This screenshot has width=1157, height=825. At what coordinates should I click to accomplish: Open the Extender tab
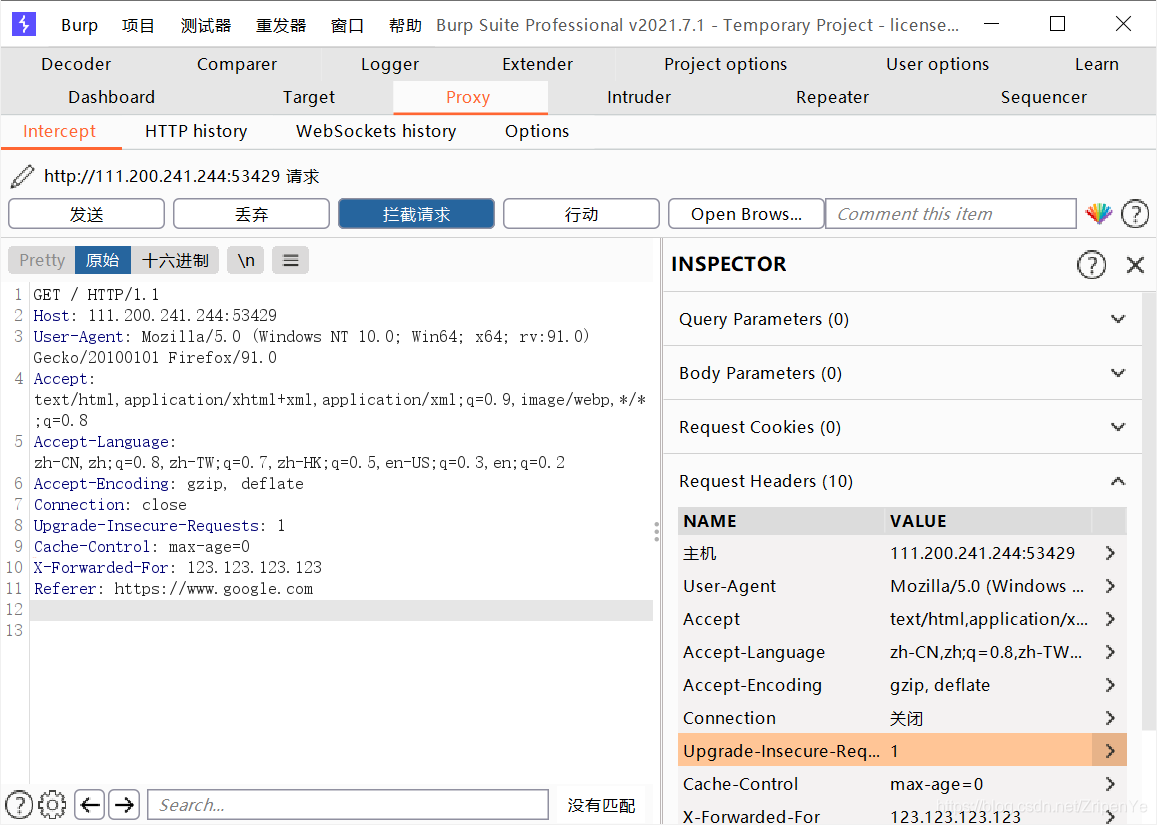click(x=537, y=64)
